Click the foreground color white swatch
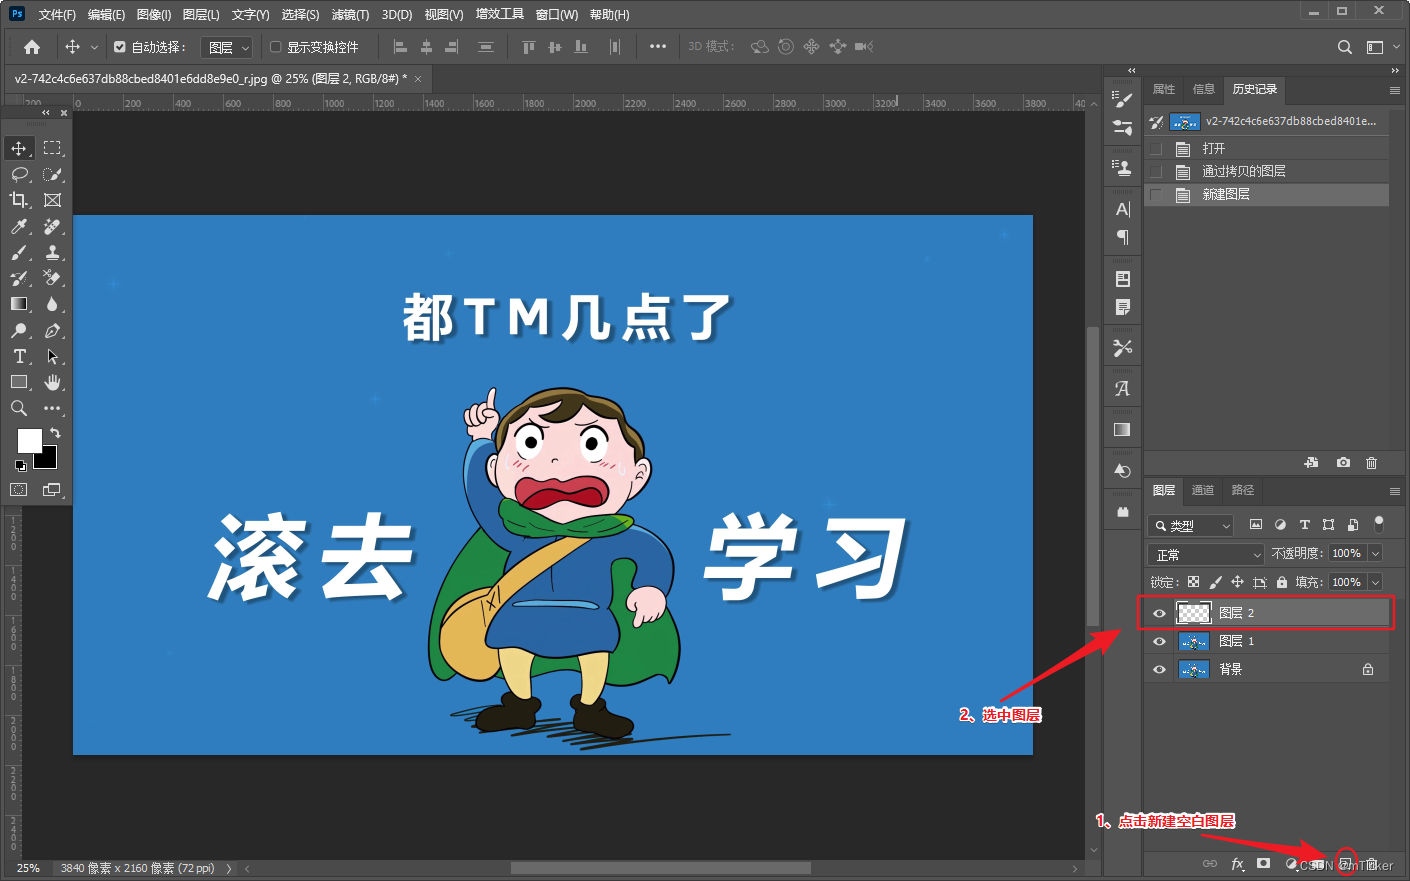 coord(28,440)
